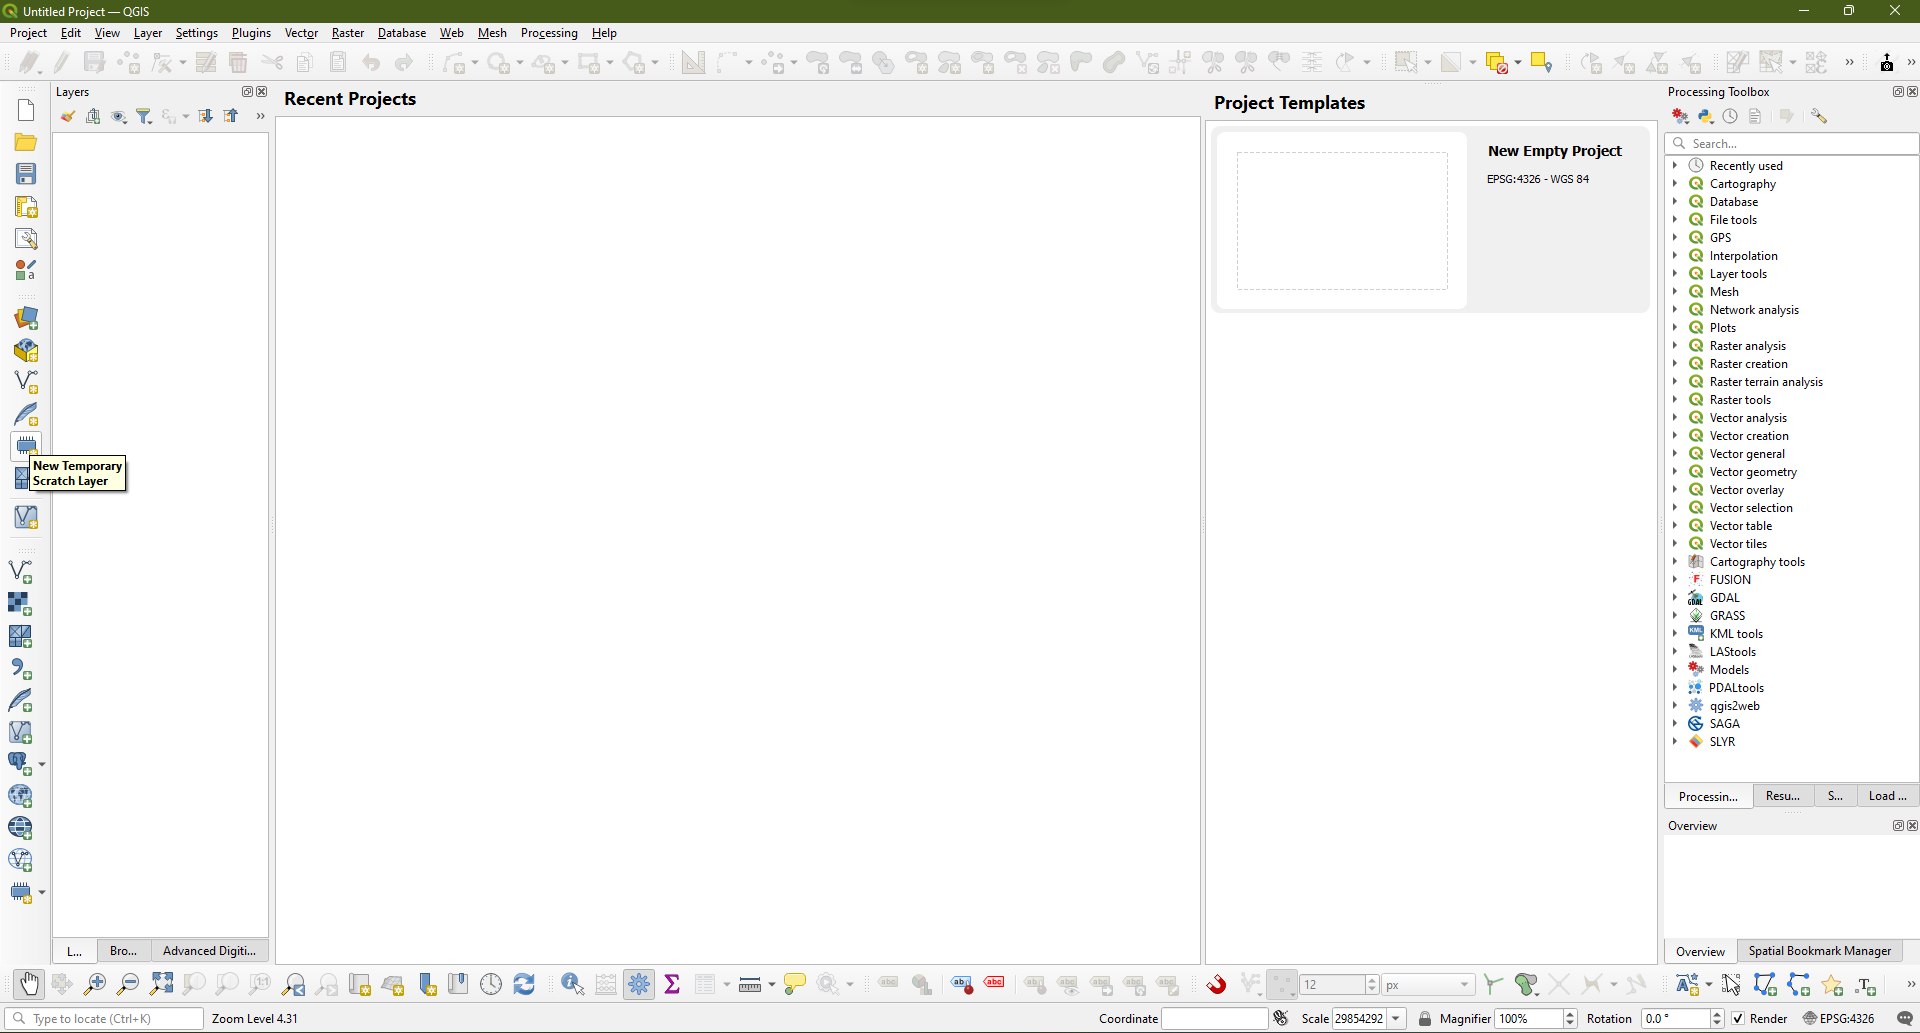Click the New GeoPackage Layer icon
The width and height of the screenshot is (1920, 1033).
26,350
